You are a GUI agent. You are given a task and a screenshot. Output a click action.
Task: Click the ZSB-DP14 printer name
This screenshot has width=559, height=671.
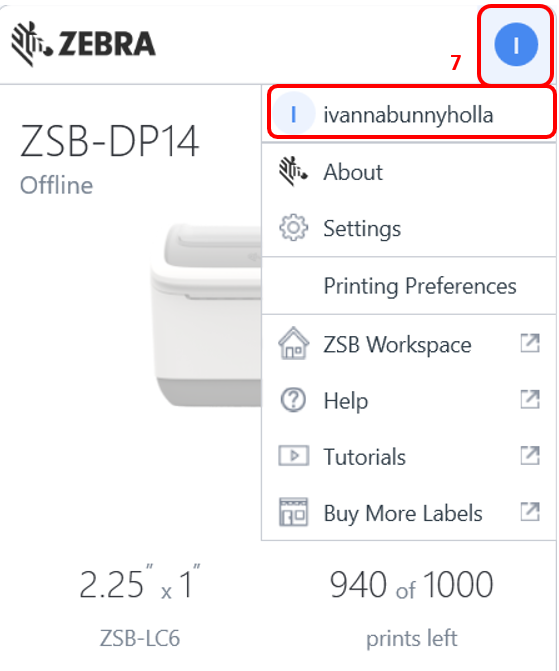tap(110, 141)
